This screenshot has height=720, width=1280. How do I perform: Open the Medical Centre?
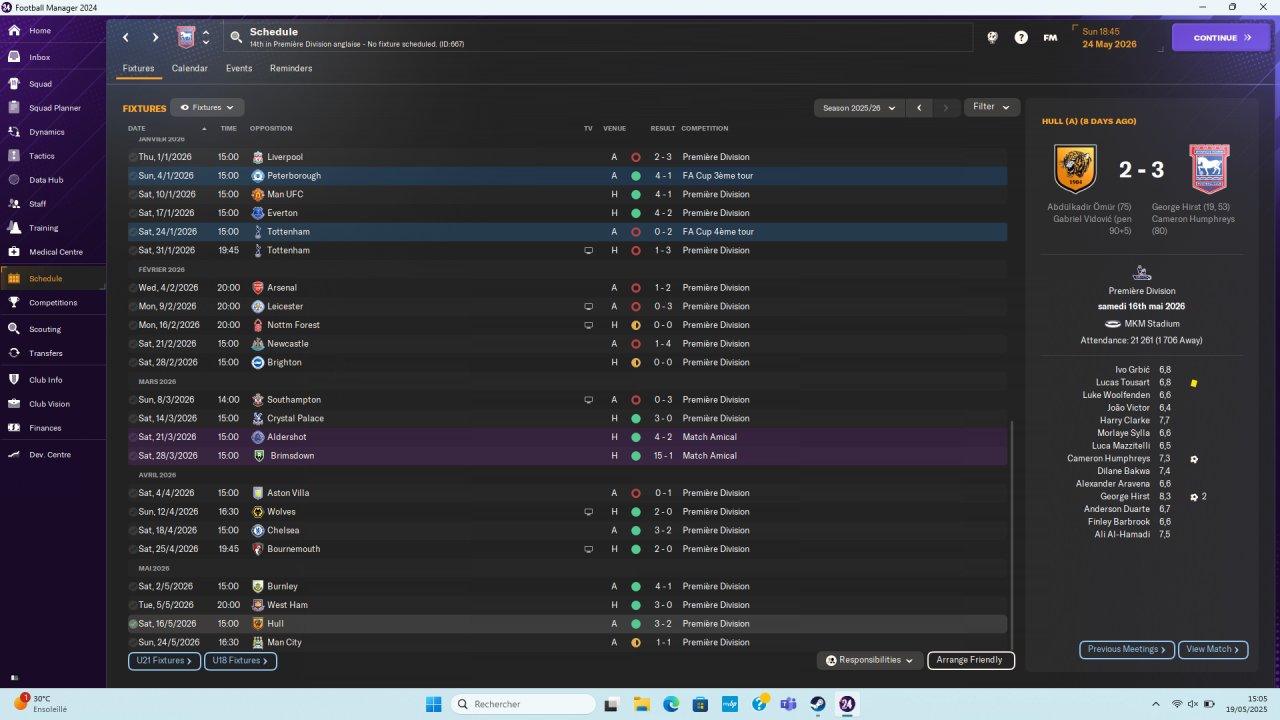[55, 252]
